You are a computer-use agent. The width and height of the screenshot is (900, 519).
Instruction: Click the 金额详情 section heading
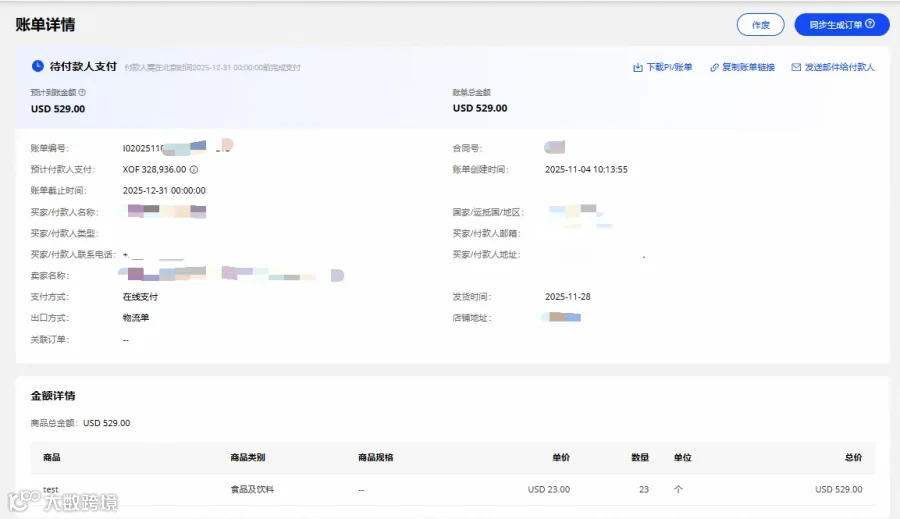[53, 396]
